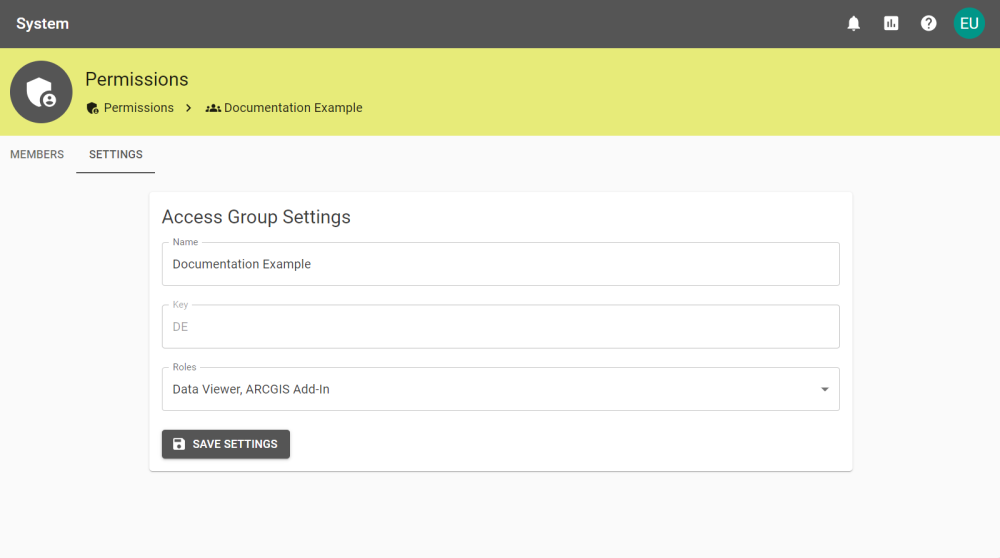This screenshot has height=558, width=1000.
Task: Click the breadcrumb chevron separator
Action: (x=189, y=108)
